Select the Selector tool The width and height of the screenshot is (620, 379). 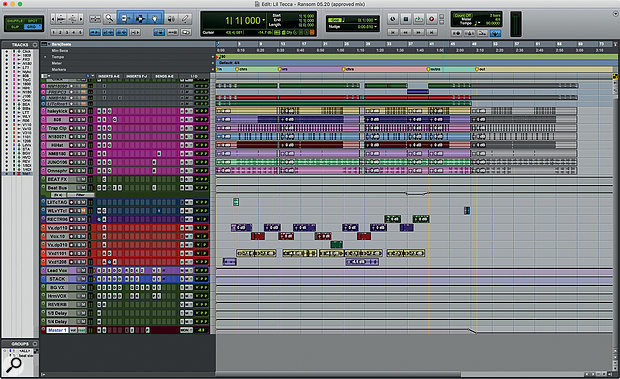pyautogui.click(x=140, y=19)
